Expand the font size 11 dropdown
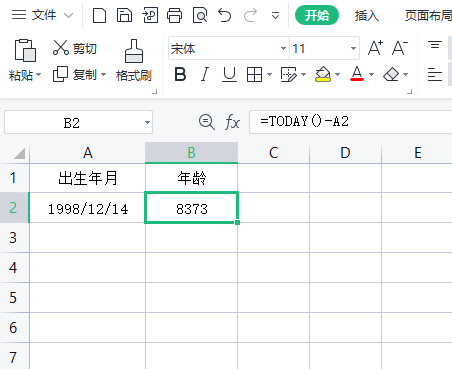The image size is (452, 369). pyautogui.click(x=353, y=49)
